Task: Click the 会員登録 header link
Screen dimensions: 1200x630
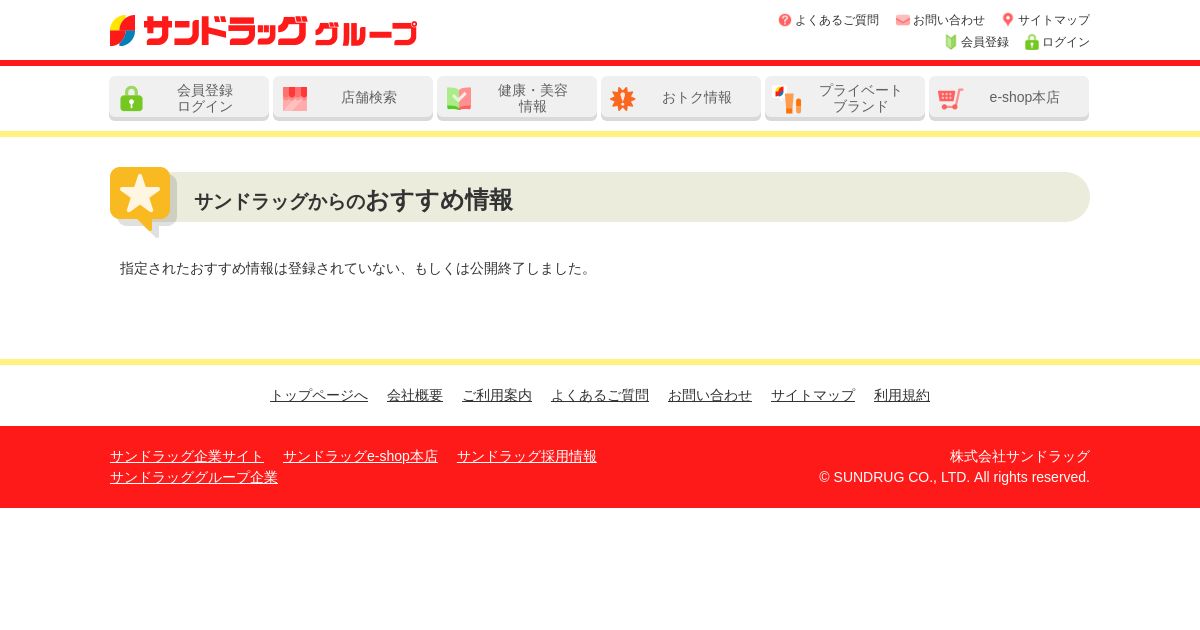Action: [985, 42]
